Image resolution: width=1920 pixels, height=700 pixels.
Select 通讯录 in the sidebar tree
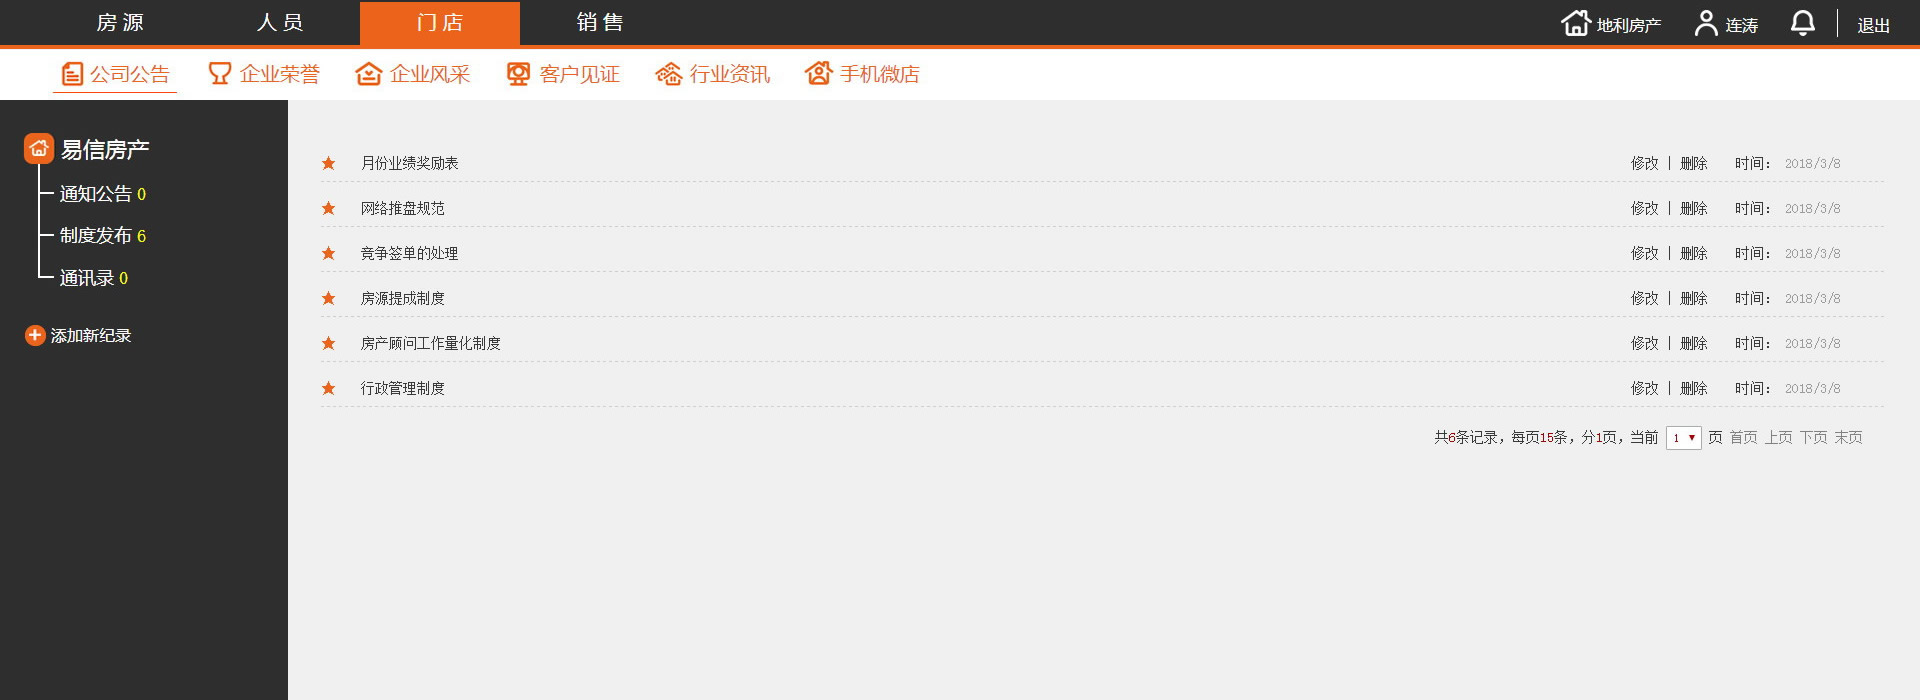87,278
